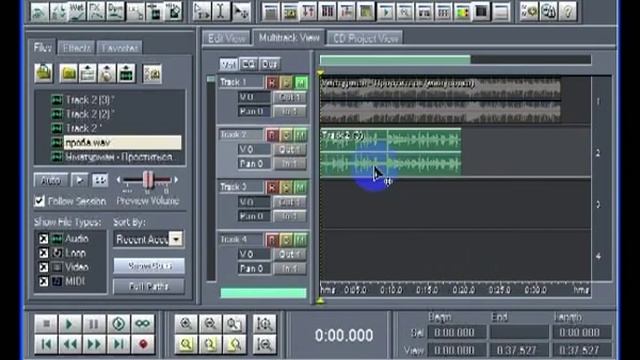Start recording with the red Record button

143,344
